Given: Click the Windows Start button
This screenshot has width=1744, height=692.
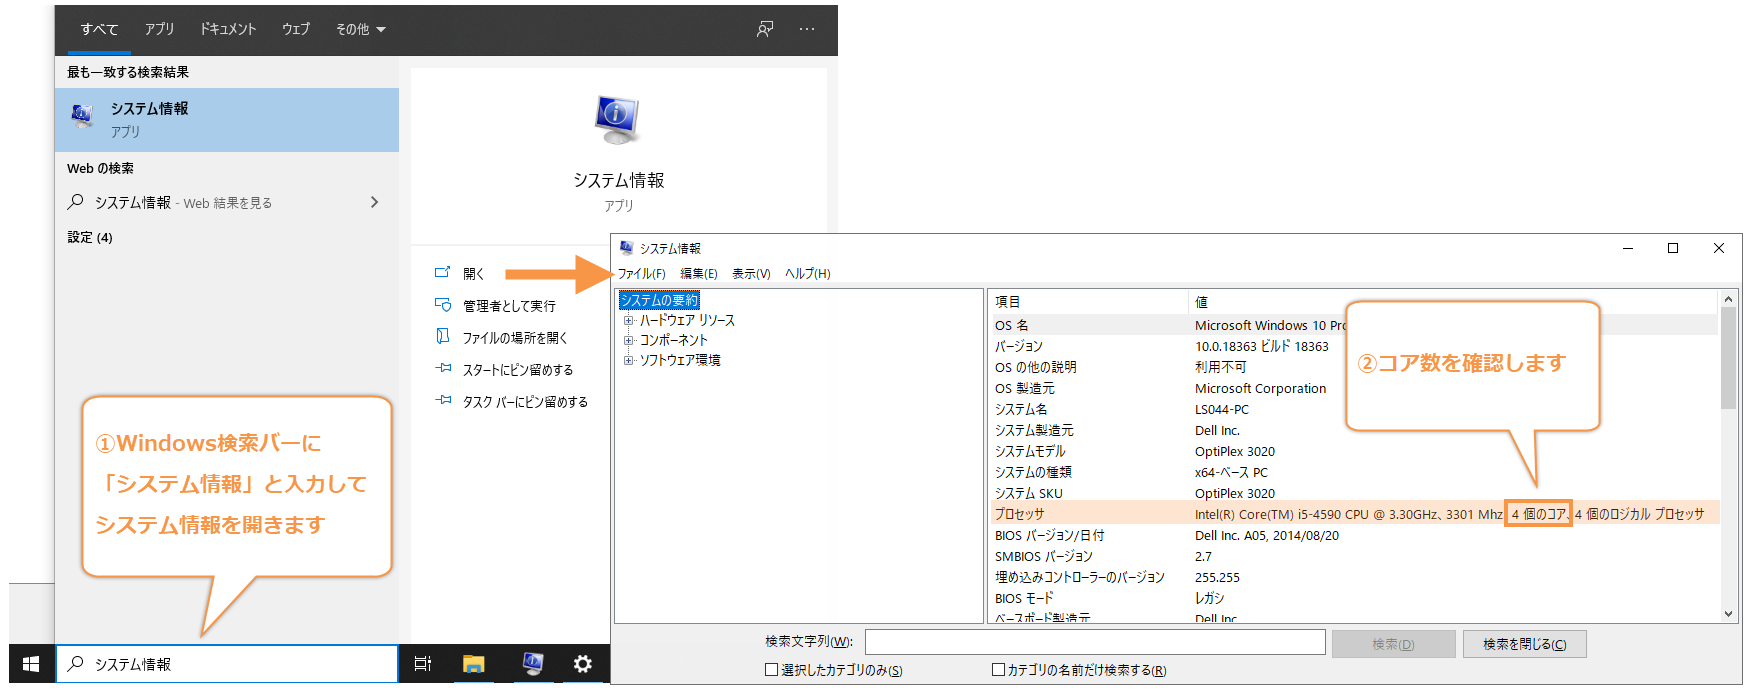Looking at the screenshot, I should point(31,664).
